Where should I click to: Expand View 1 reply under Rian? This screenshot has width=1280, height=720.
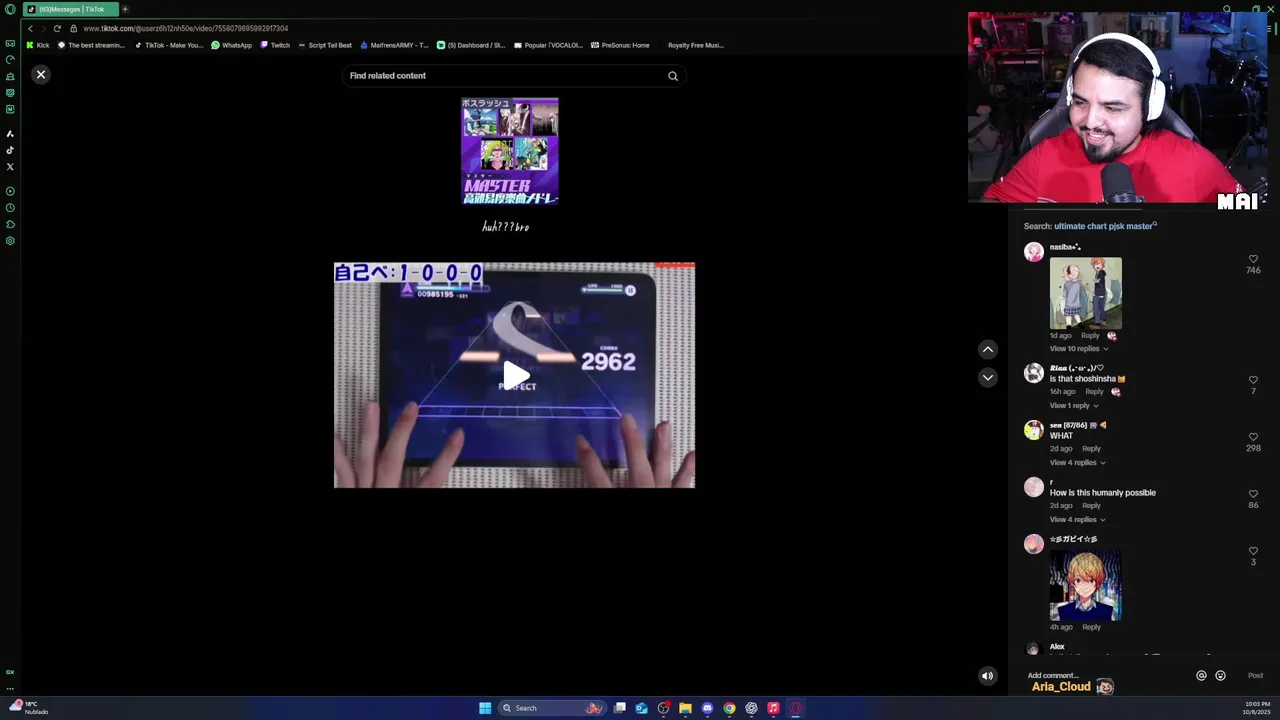click(x=1074, y=406)
